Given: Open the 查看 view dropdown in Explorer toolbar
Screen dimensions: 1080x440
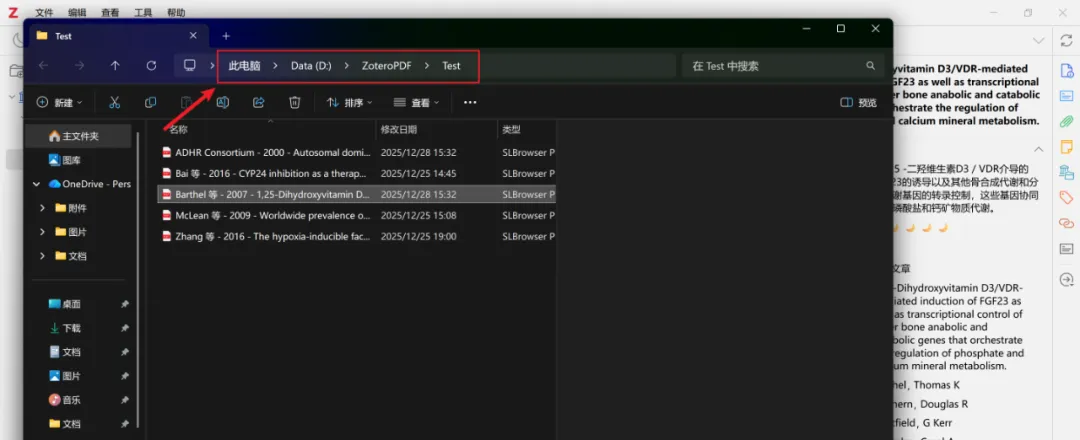Looking at the screenshot, I should point(416,102).
